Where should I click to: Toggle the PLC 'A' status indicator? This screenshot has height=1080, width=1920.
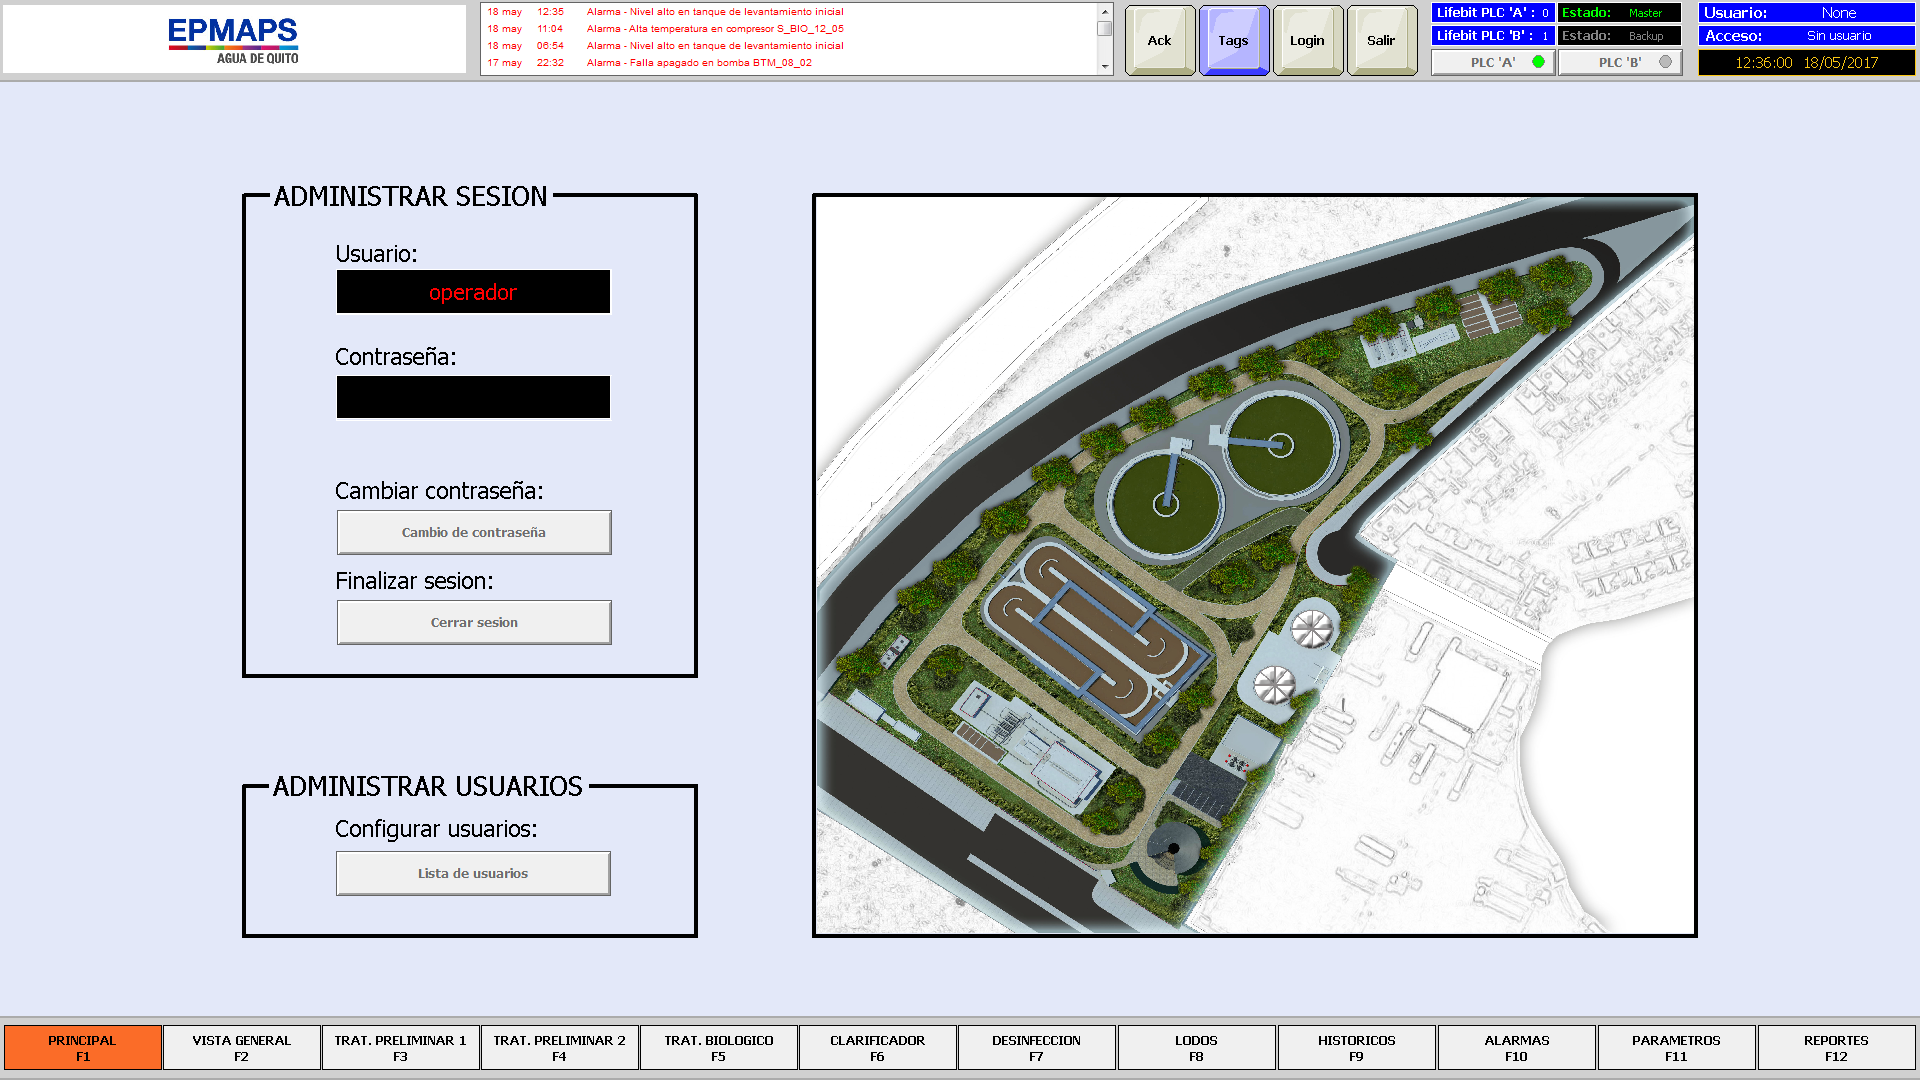point(1493,62)
